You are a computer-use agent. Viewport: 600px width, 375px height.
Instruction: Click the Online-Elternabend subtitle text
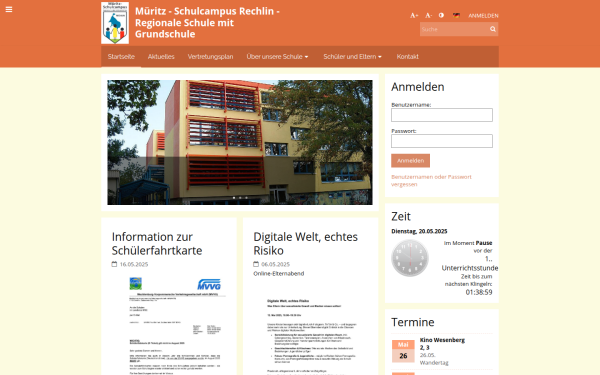point(279,273)
